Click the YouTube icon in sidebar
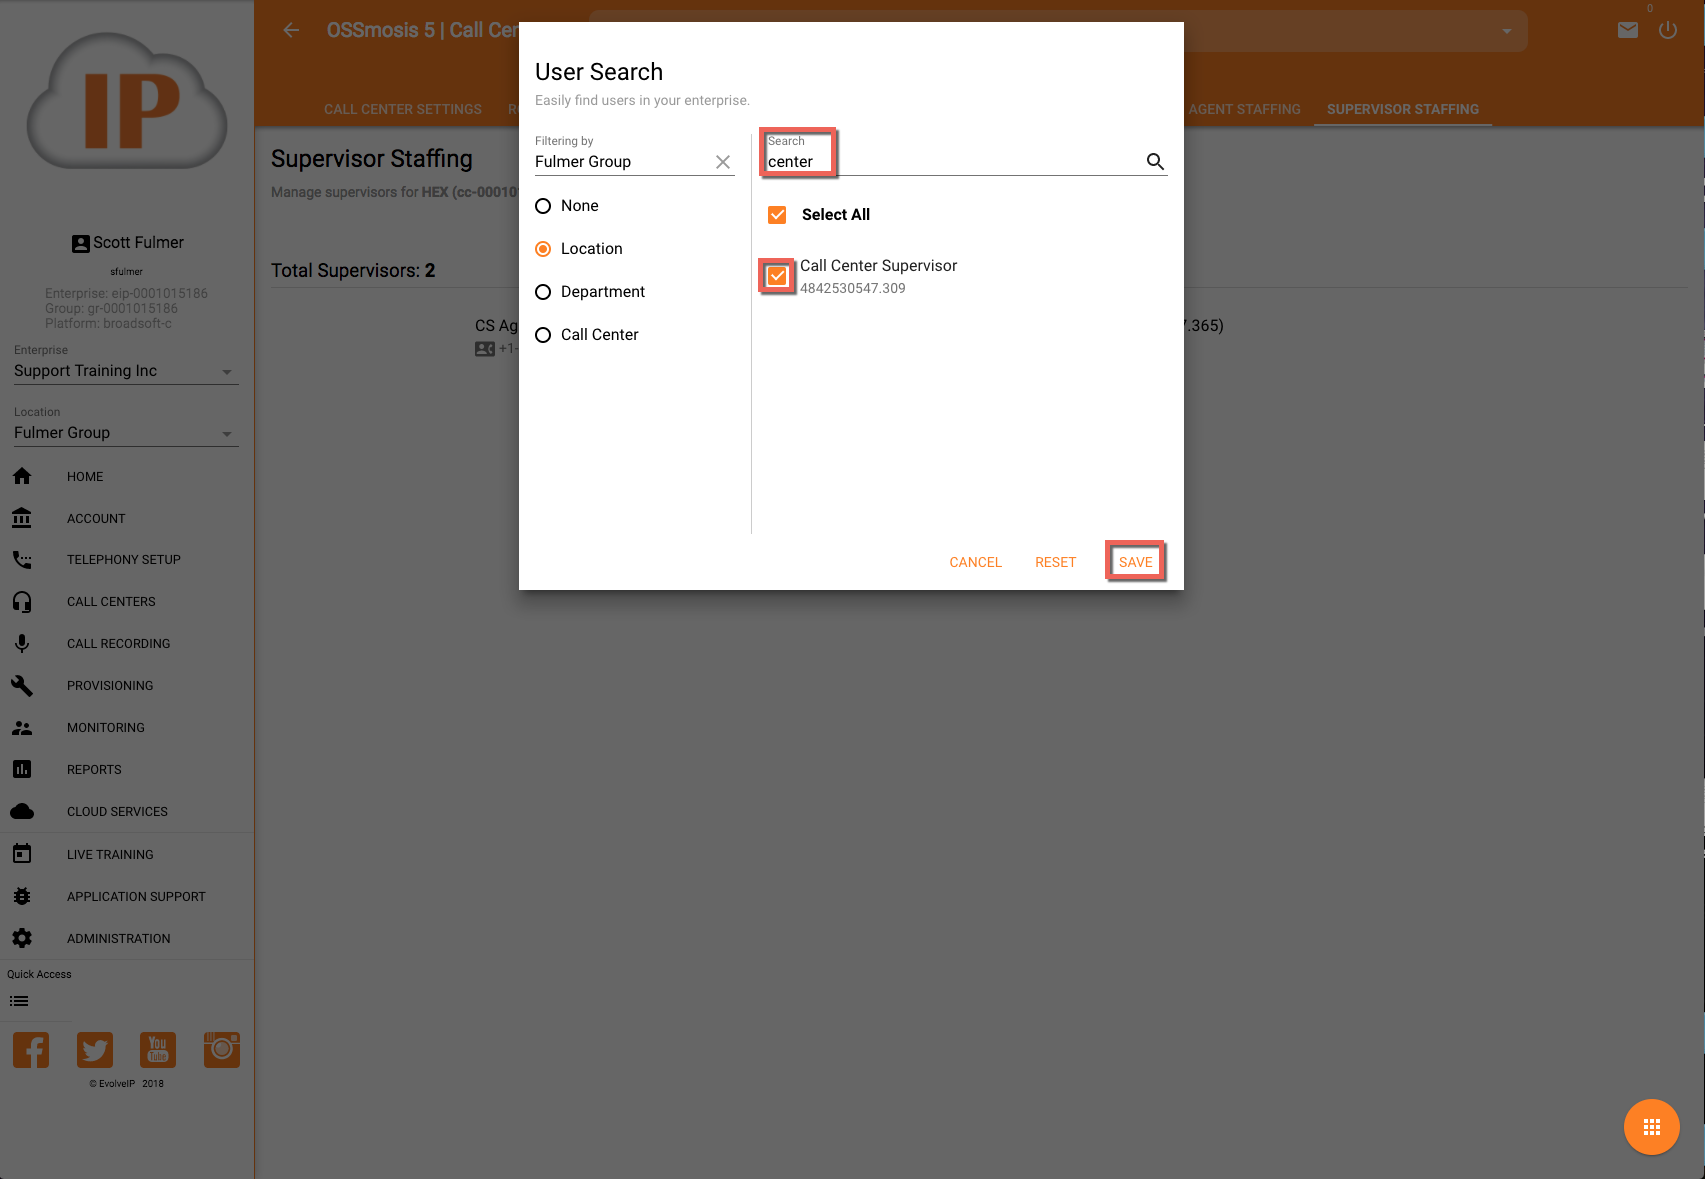1705x1179 pixels. (x=158, y=1050)
